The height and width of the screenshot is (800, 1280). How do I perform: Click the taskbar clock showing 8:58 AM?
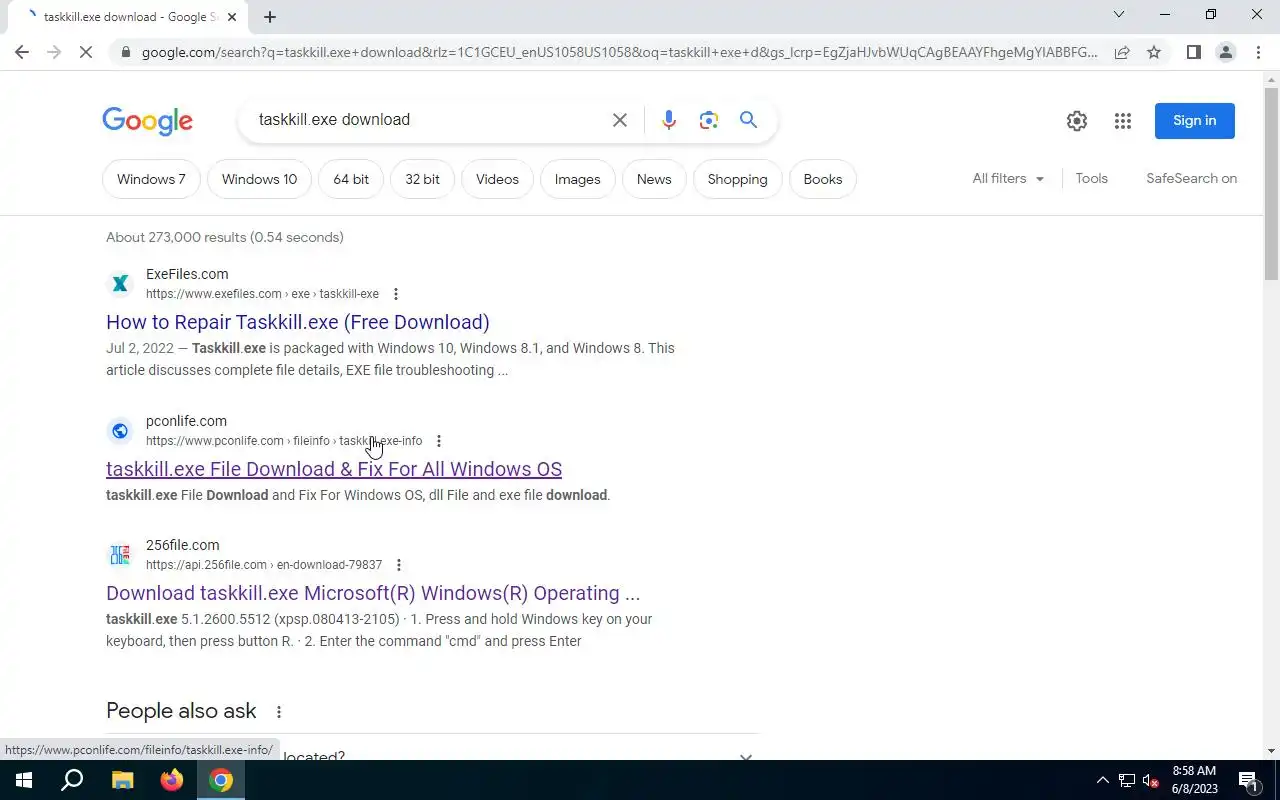point(1195,780)
